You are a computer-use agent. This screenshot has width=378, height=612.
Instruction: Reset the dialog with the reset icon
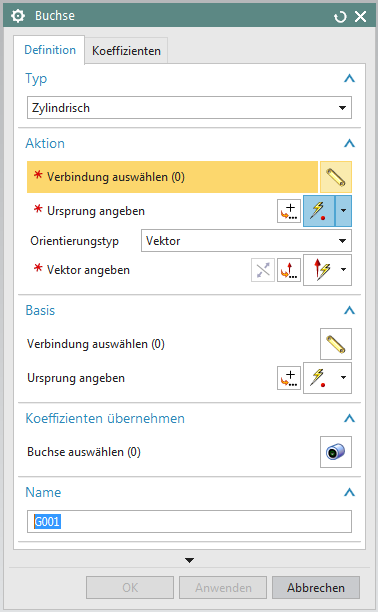click(x=340, y=16)
